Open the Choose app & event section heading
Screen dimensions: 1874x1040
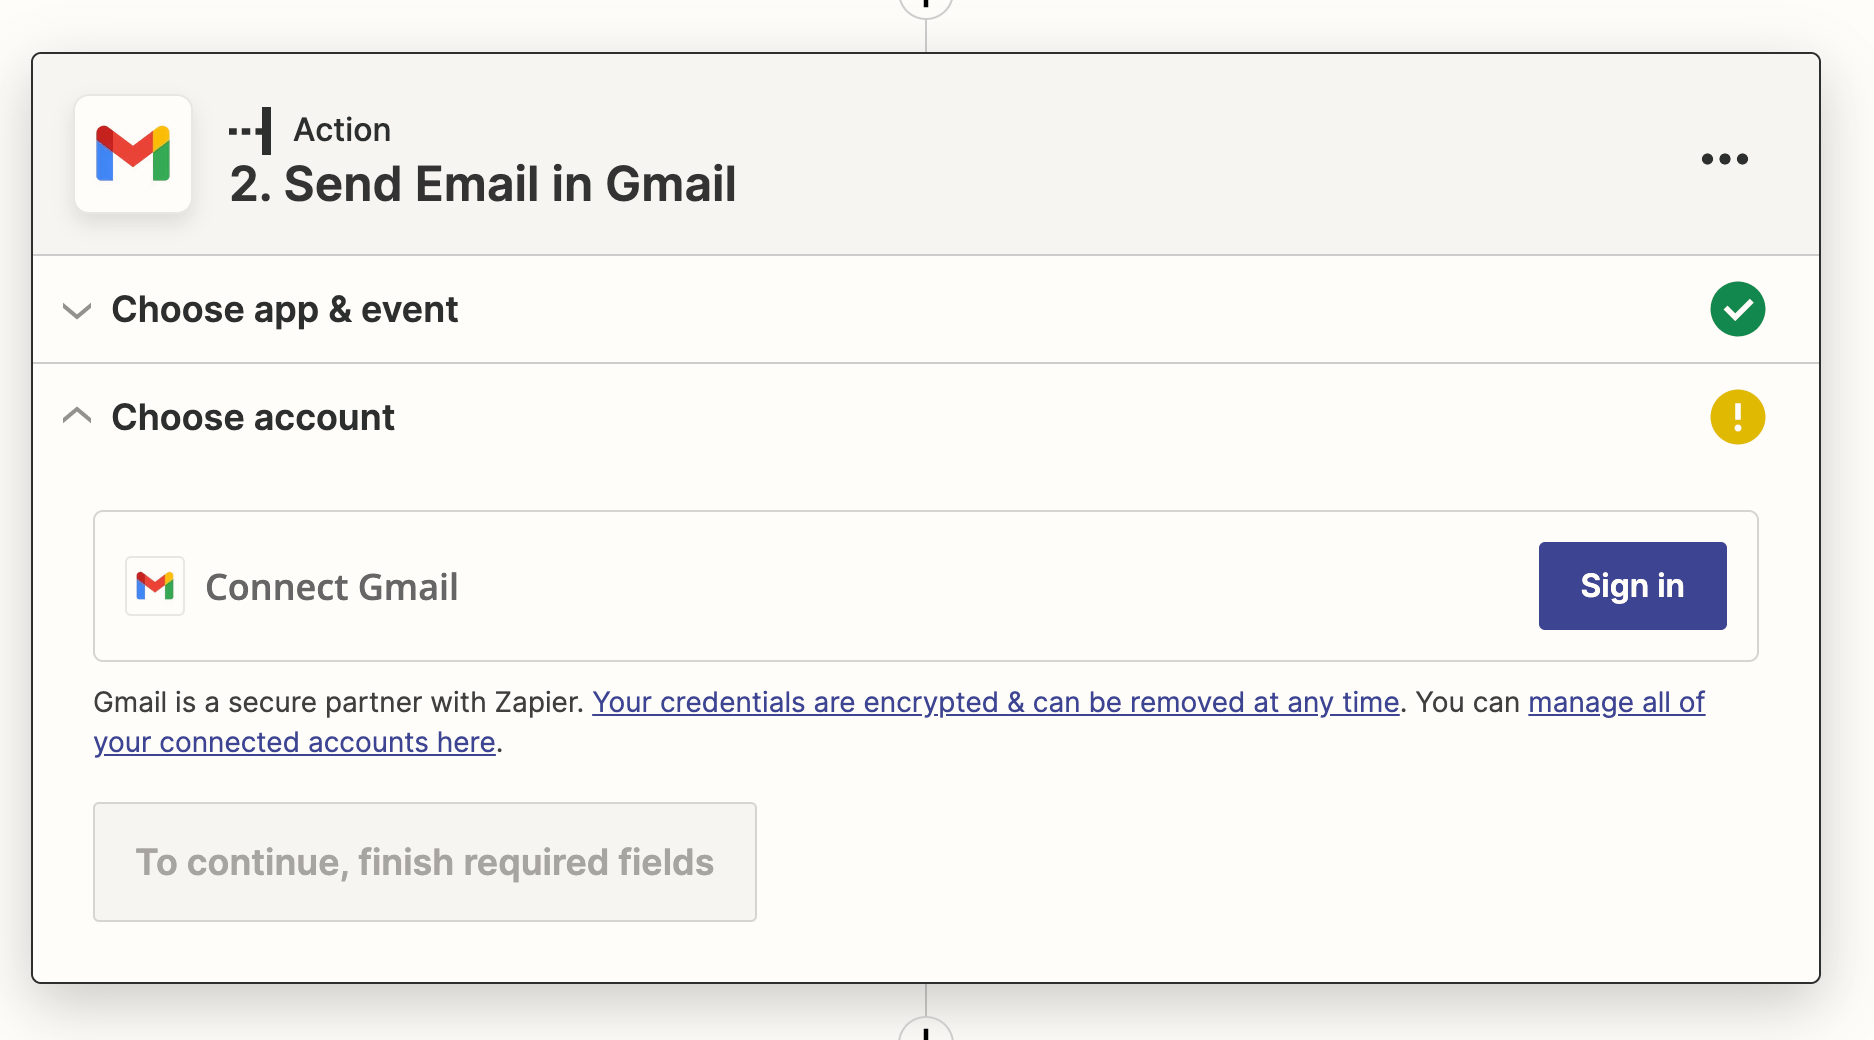coord(285,310)
